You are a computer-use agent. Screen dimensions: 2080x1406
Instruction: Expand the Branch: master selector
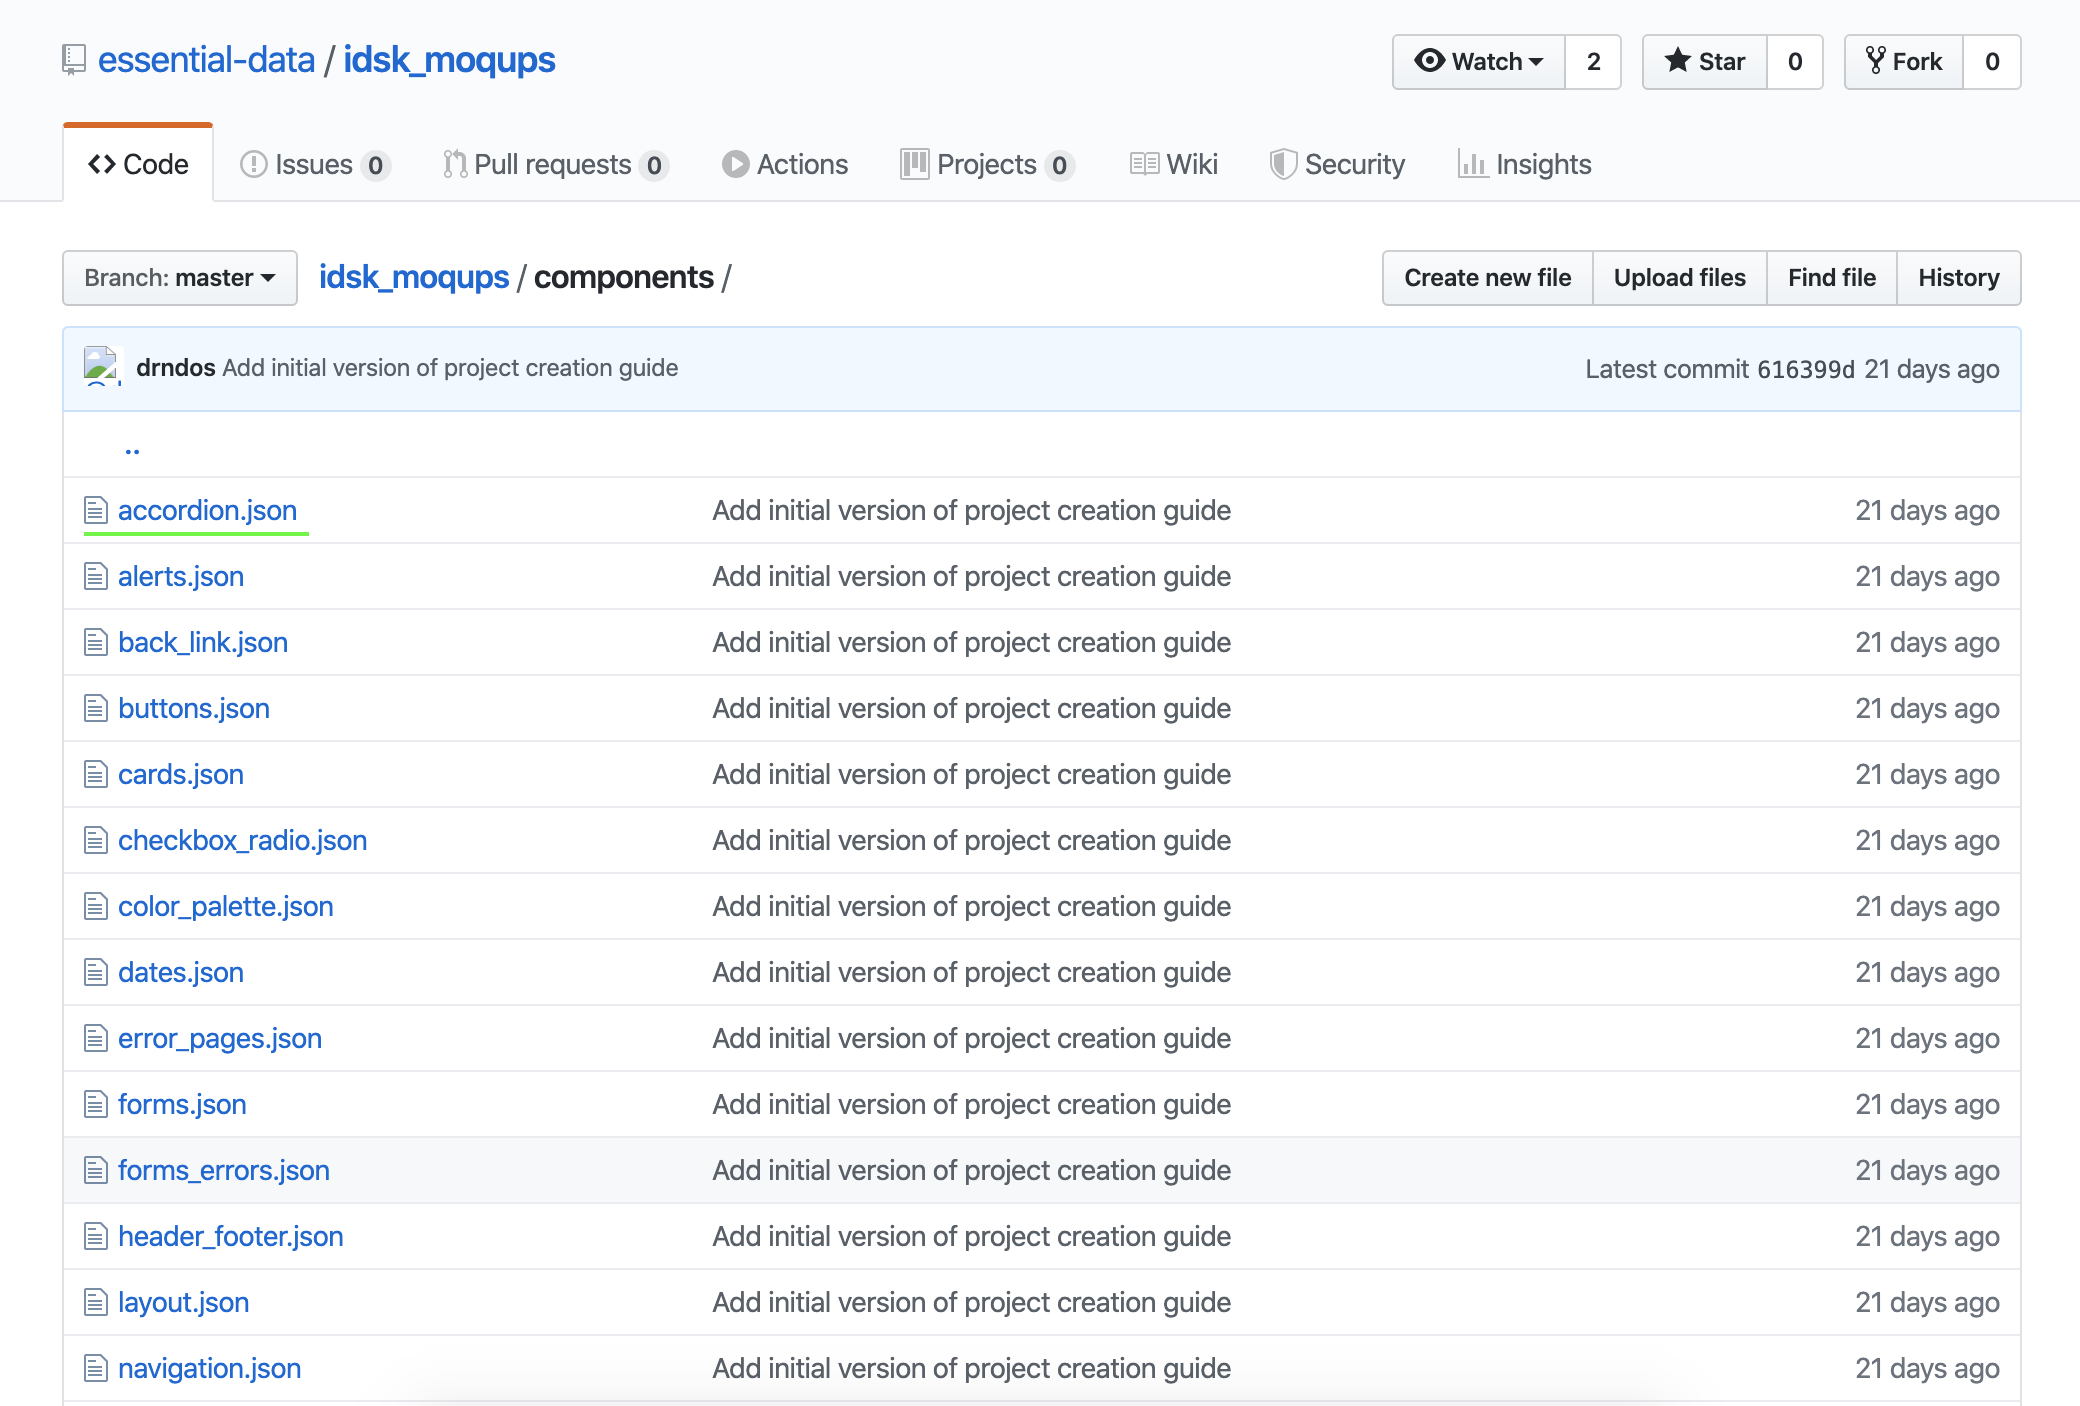point(180,278)
